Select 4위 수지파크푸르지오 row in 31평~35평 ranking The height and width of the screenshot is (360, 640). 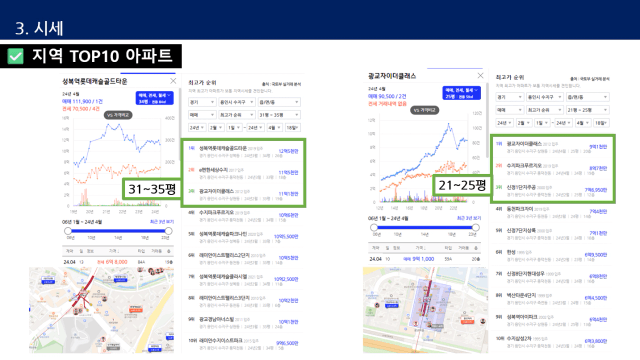(x=243, y=216)
